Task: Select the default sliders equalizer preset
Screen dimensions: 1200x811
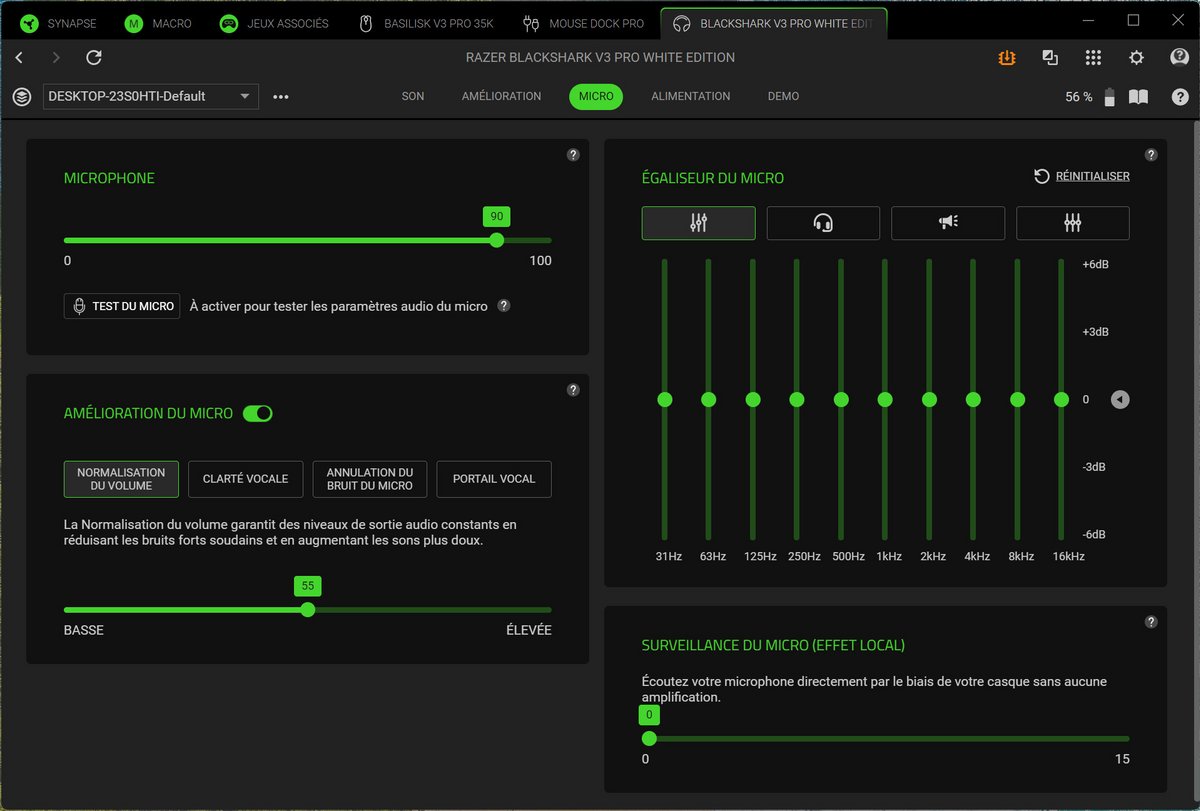Action: pos(699,223)
